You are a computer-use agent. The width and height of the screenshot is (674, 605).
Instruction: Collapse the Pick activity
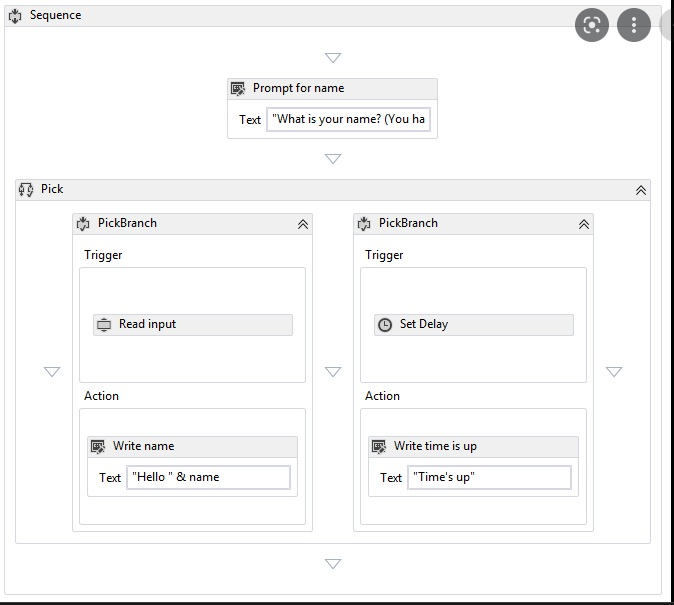point(640,190)
